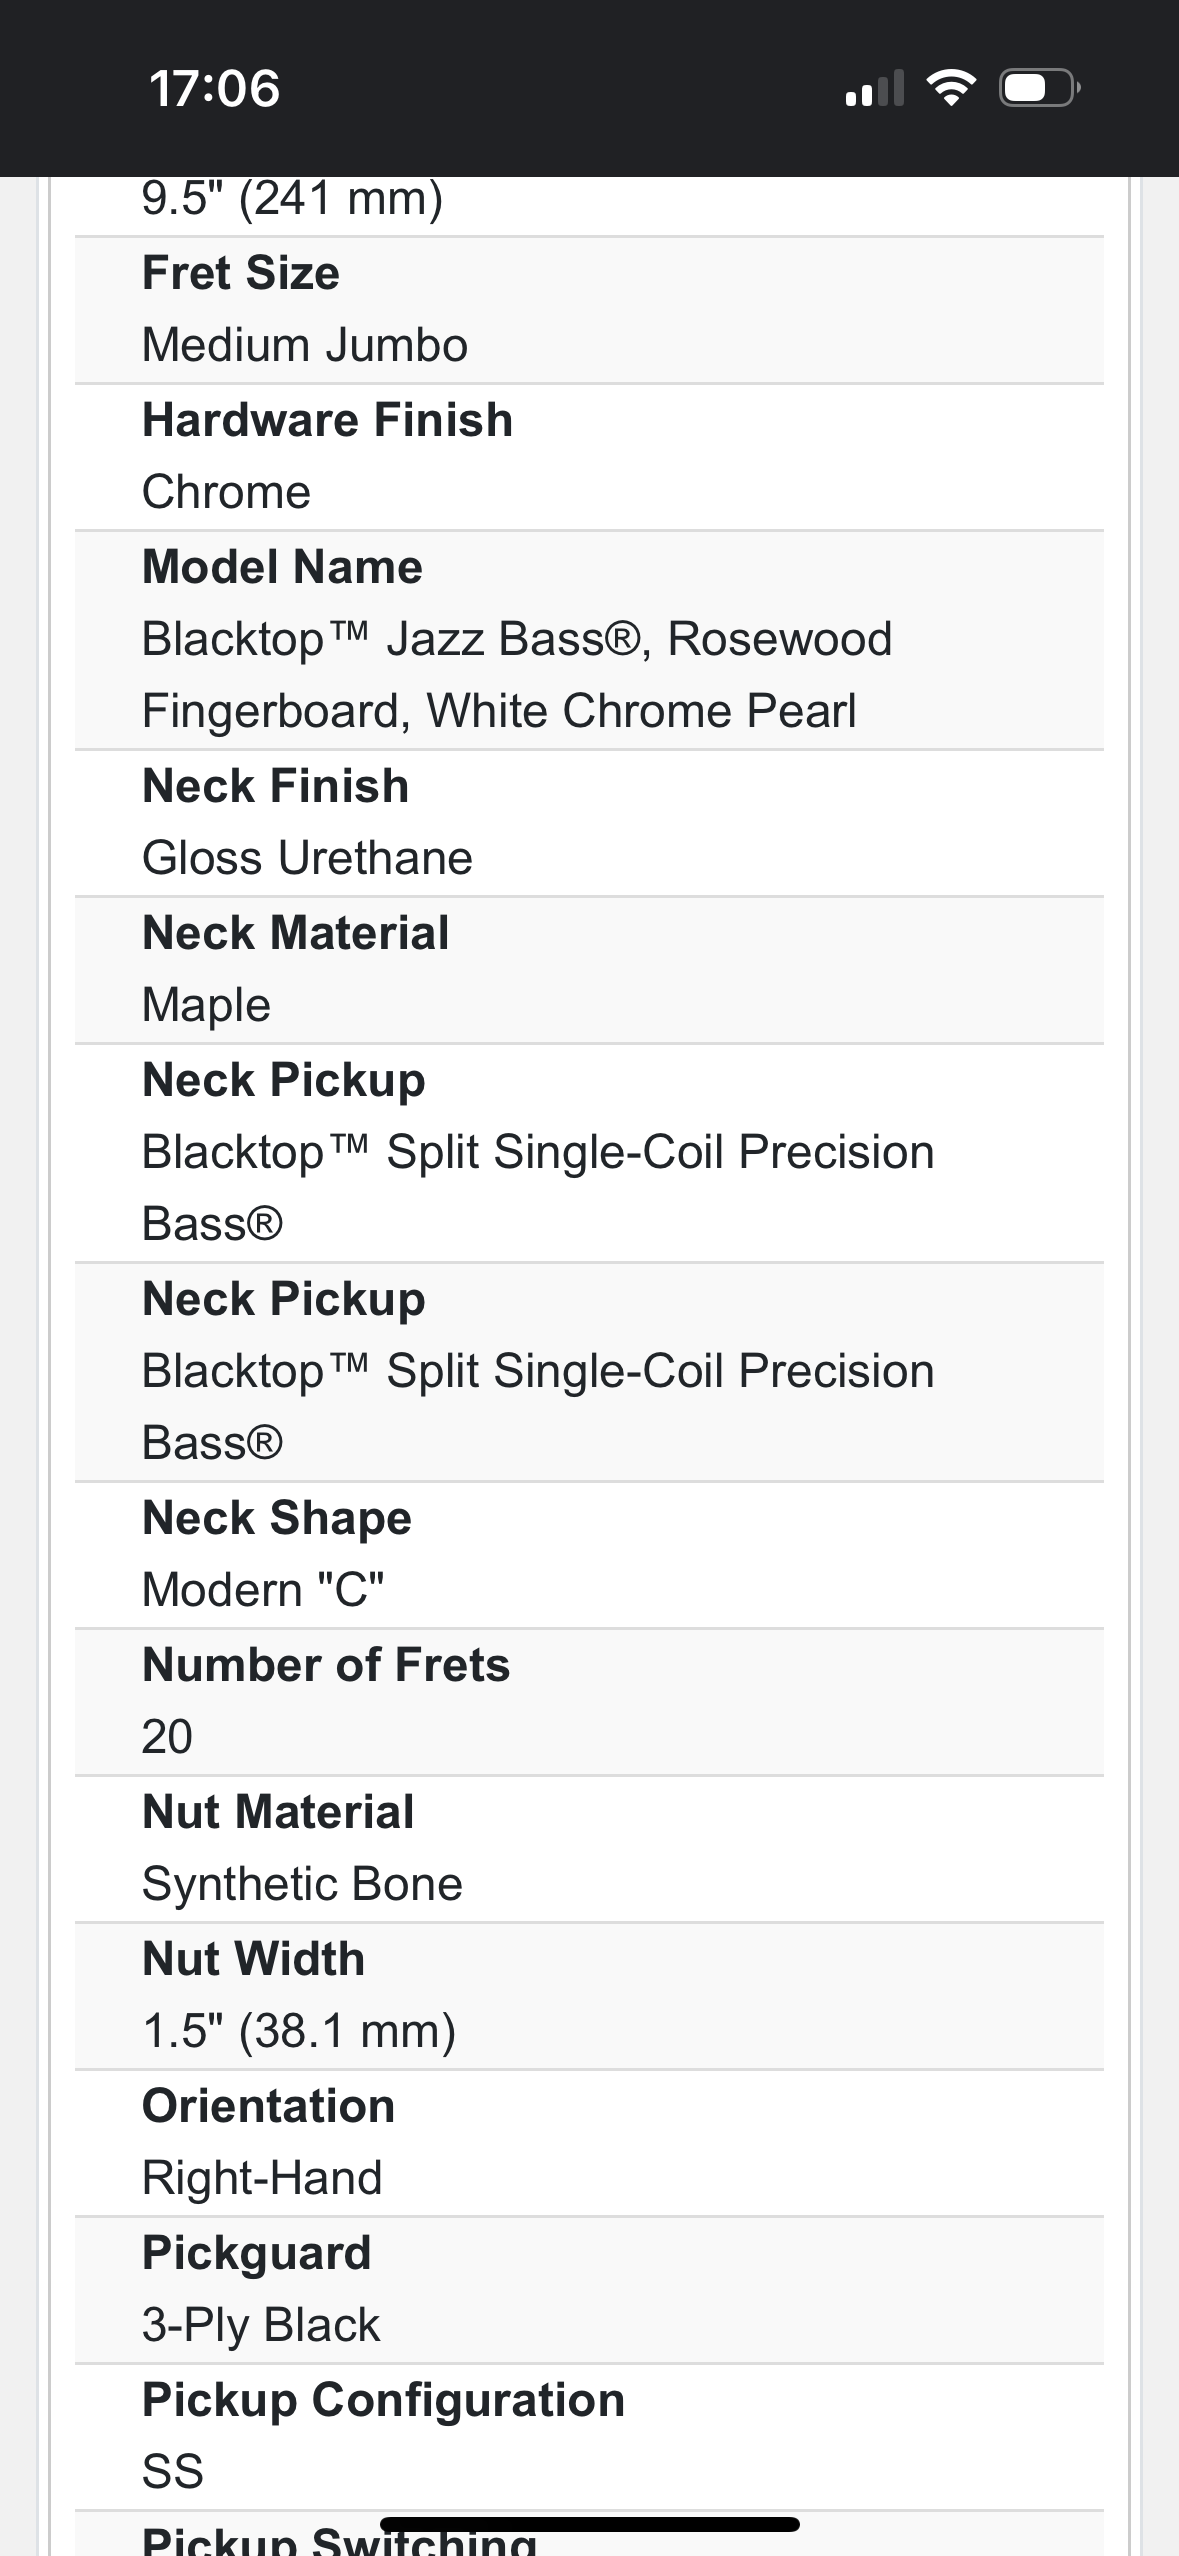Tap the Hardware Finish heading
The height and width of the screenshot is (2556, 1179).
327,420
